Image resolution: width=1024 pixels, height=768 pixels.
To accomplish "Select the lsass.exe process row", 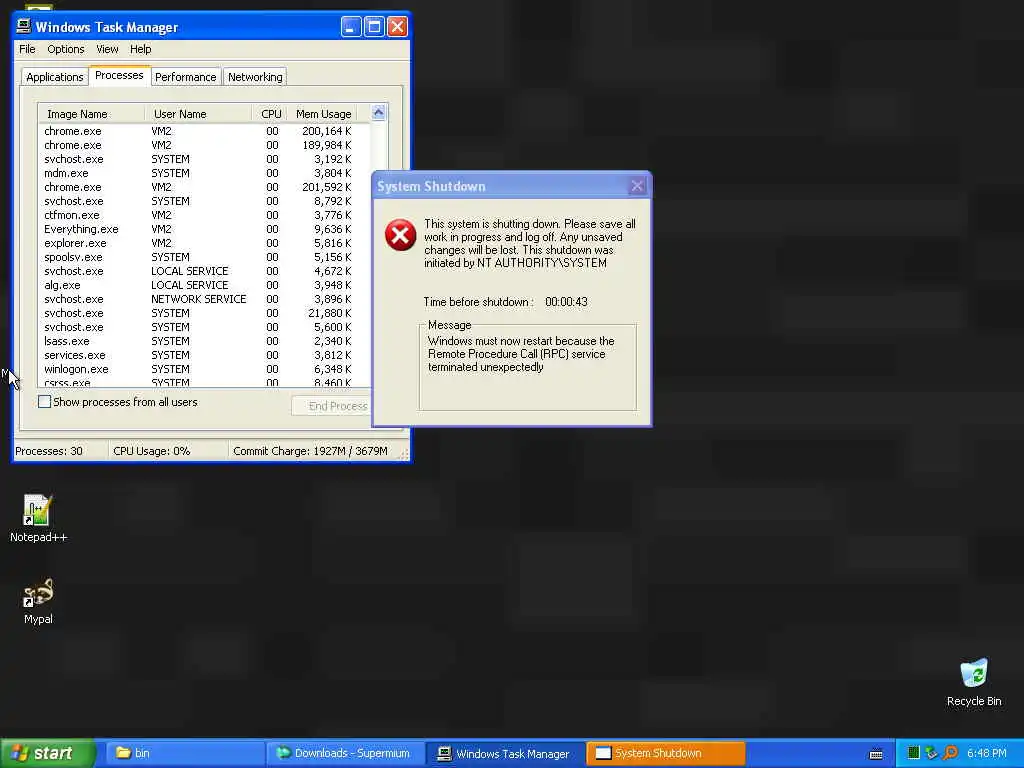I will [204, 341].
